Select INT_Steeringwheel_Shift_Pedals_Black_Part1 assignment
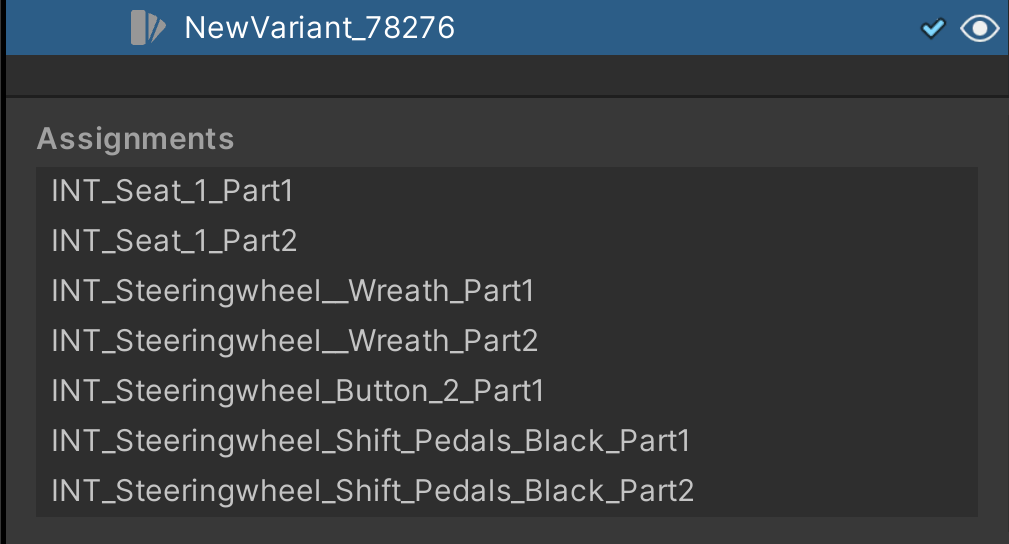This screenshot has width=1009, height=544. 370,441
